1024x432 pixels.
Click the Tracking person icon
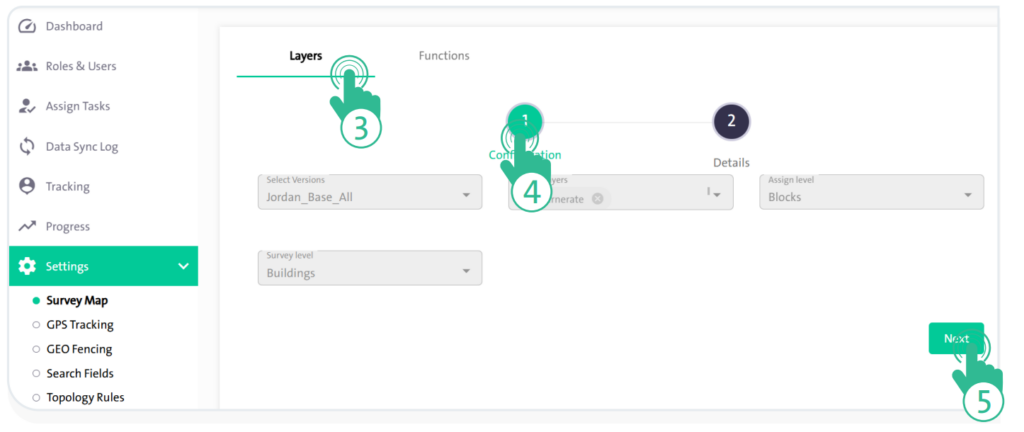click(x=28, y=187)
